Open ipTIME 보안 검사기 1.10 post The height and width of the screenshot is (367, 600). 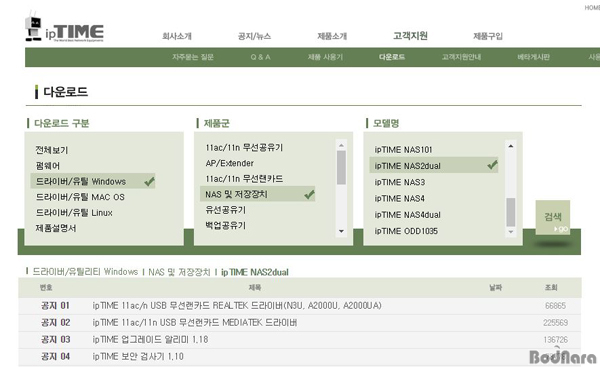coord(138,356)
